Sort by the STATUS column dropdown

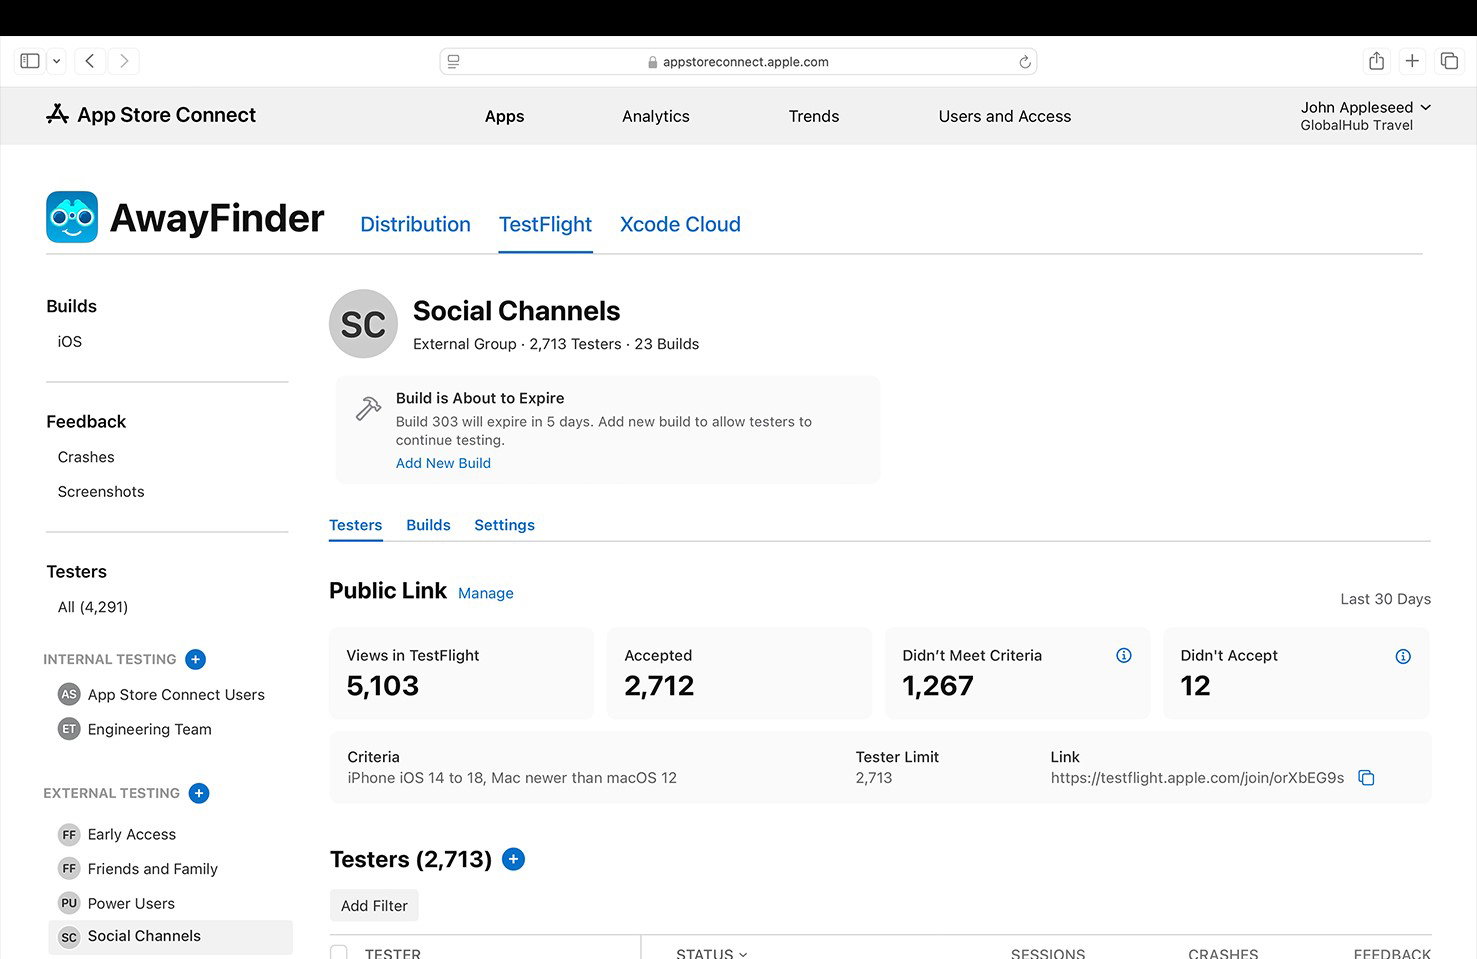click(712, 954)
